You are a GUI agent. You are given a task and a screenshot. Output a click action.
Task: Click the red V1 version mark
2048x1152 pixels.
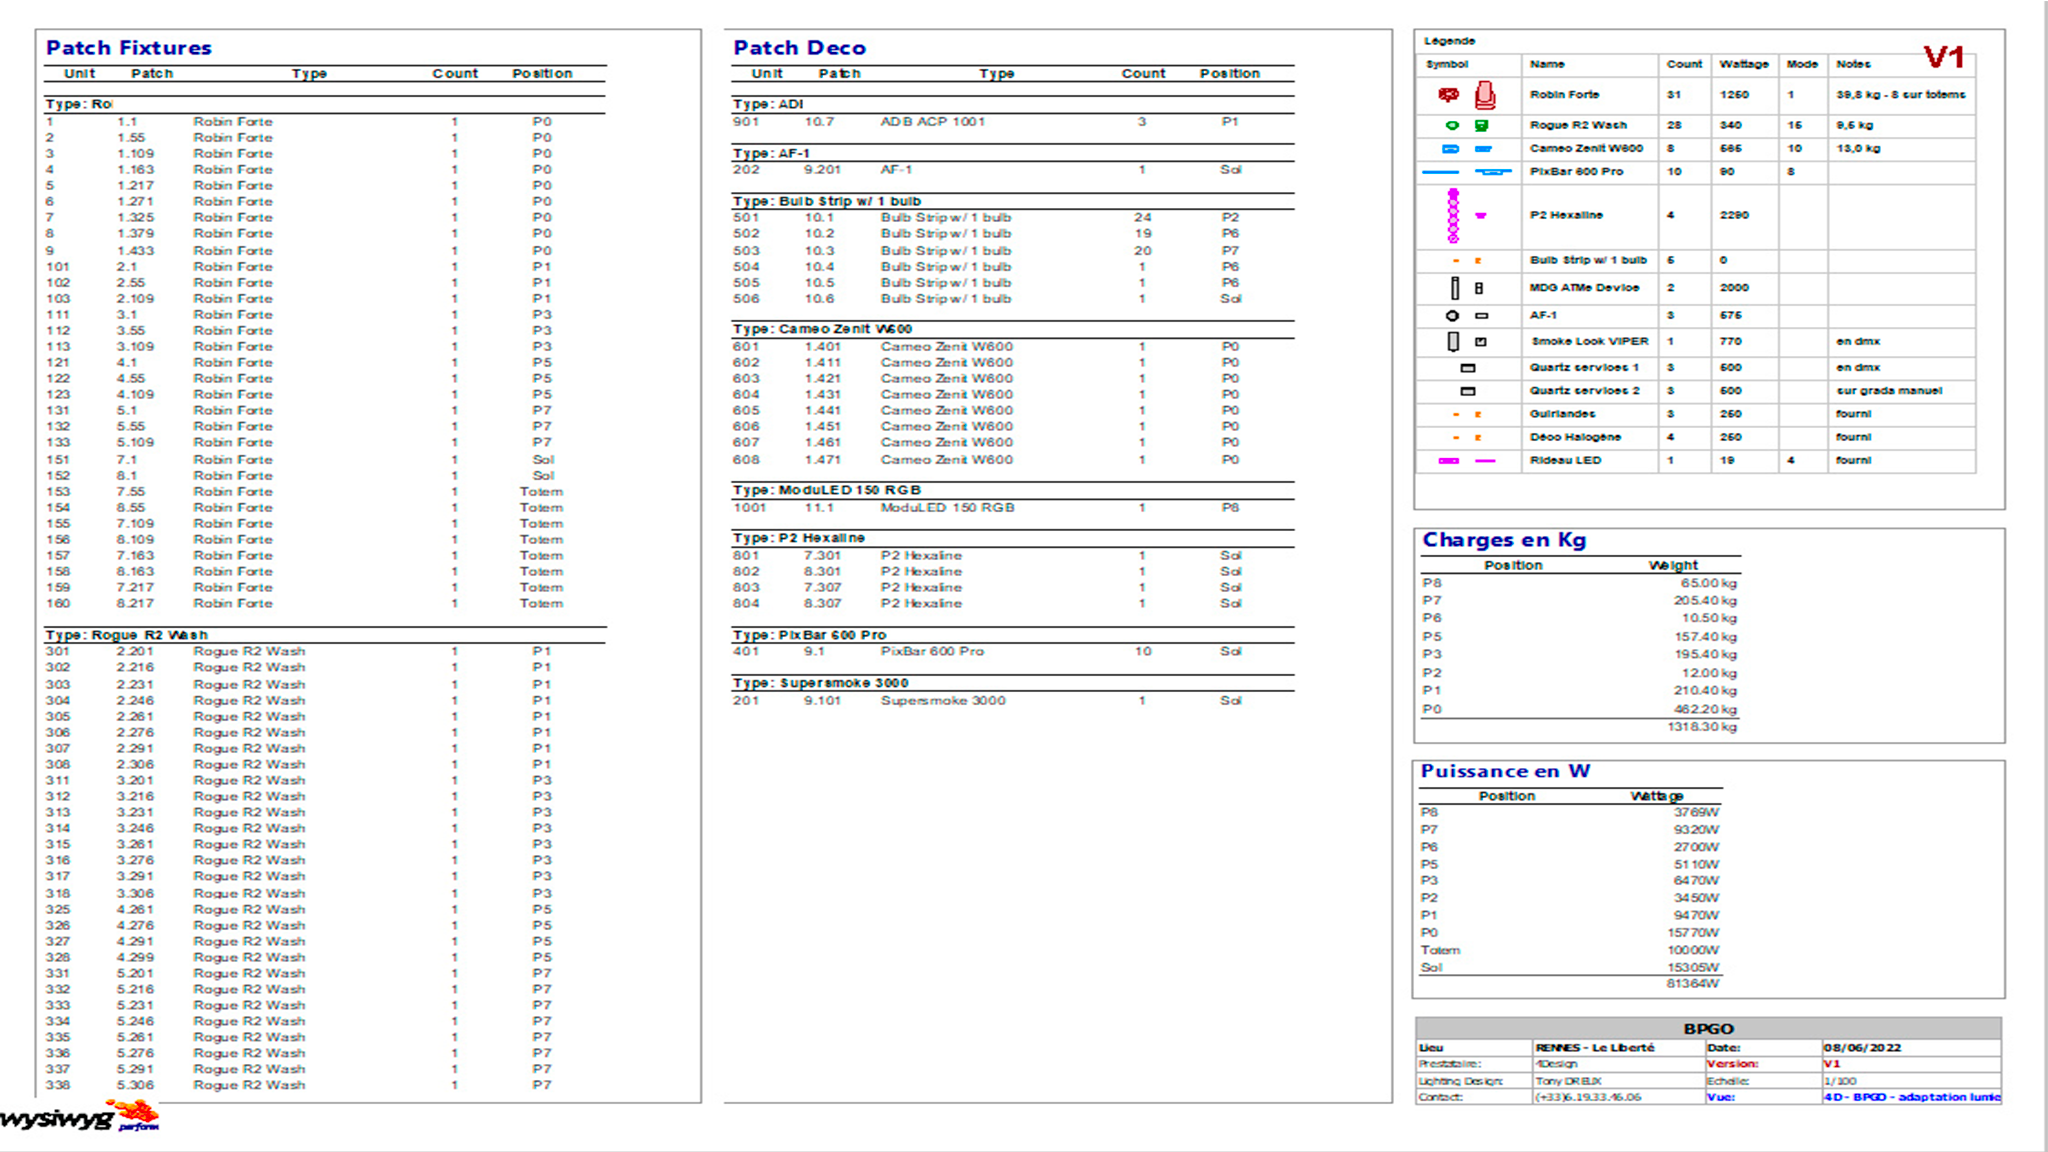(1943, 58)
